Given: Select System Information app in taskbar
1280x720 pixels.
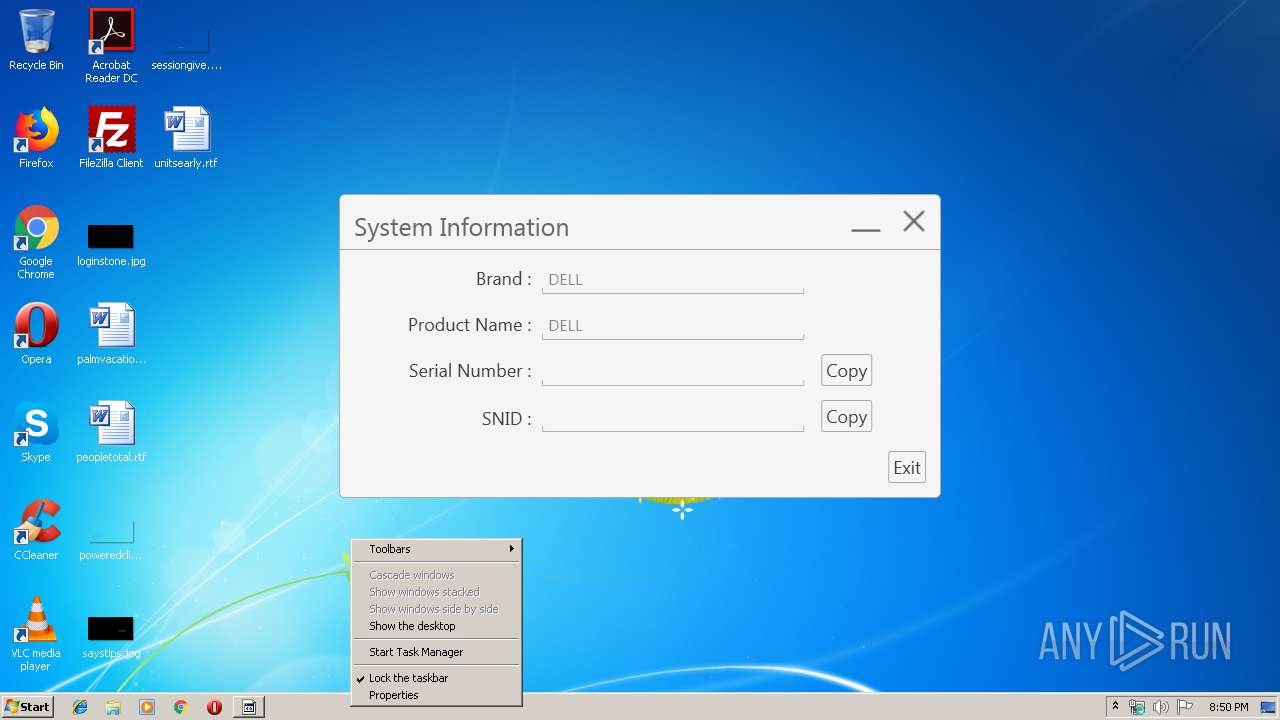Looking at the screenshot, I should click(x=250, y=707).
